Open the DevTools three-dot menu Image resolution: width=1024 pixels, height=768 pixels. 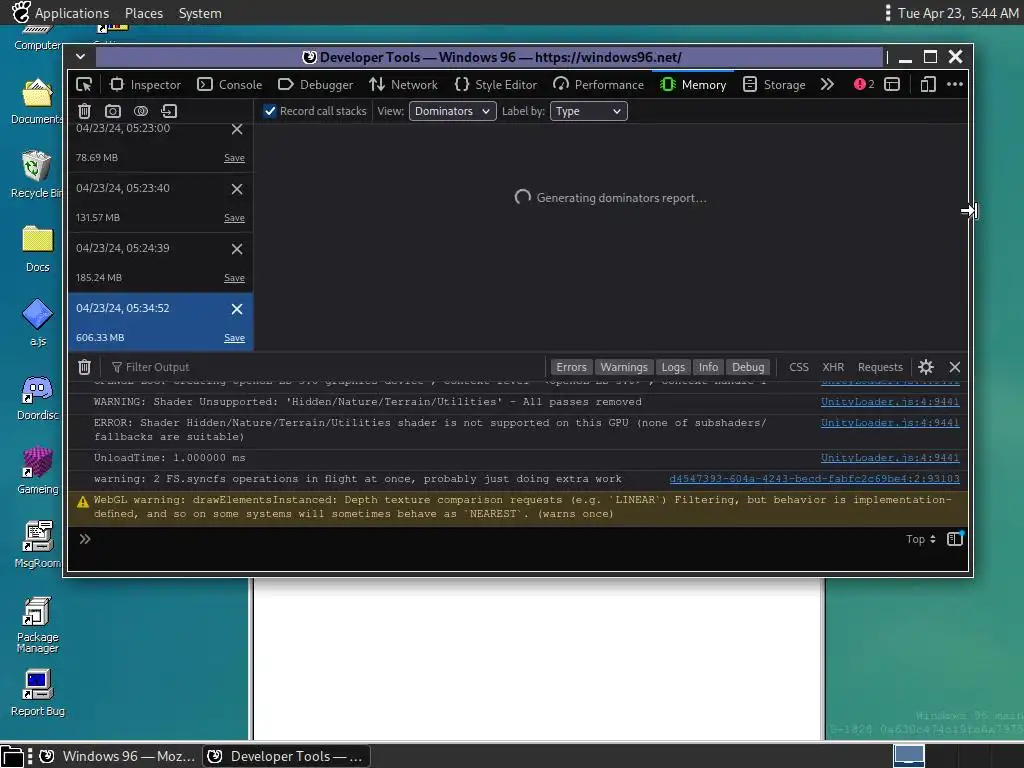(x=955, y=84)
